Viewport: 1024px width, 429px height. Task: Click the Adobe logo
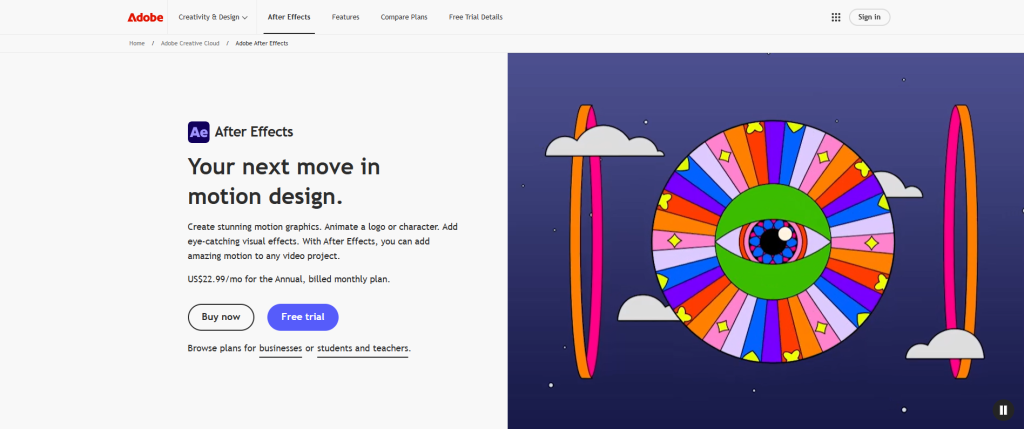coord(145,17)
